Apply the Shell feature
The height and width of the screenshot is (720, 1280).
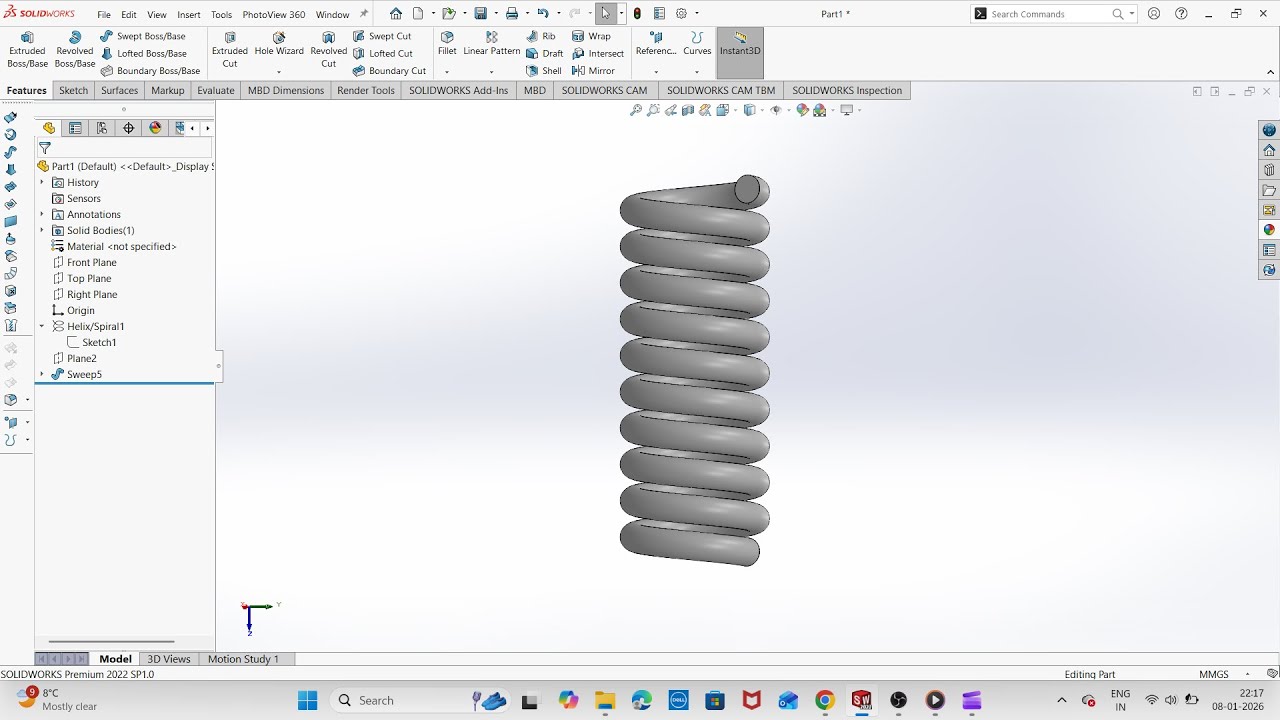coord(544,71)
